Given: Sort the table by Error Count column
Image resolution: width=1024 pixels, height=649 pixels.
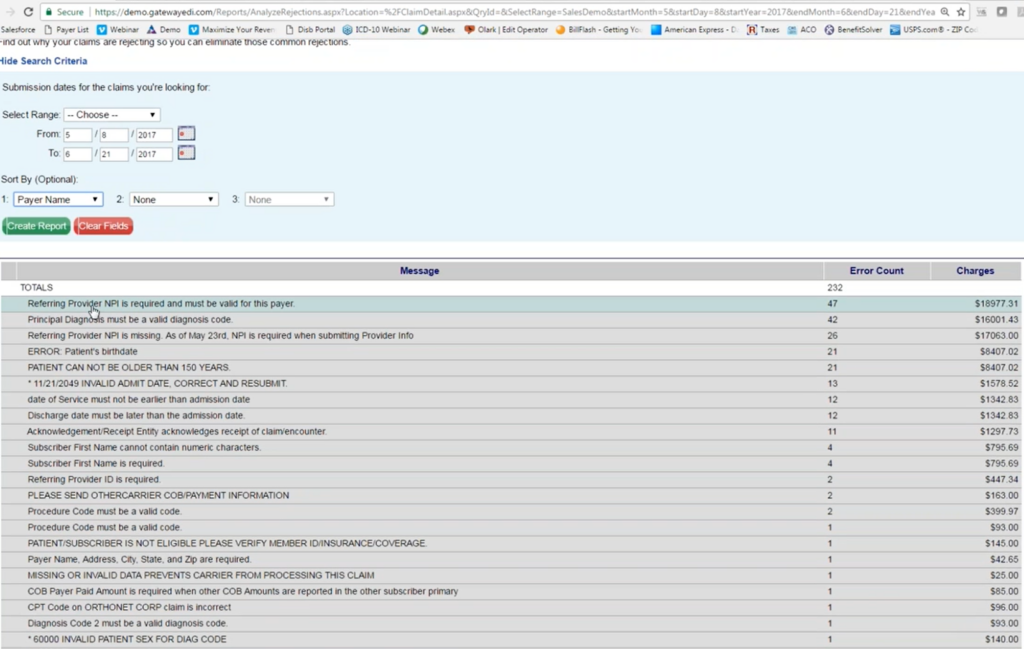Looking at the screenshot, I should (x=876, y=271).
